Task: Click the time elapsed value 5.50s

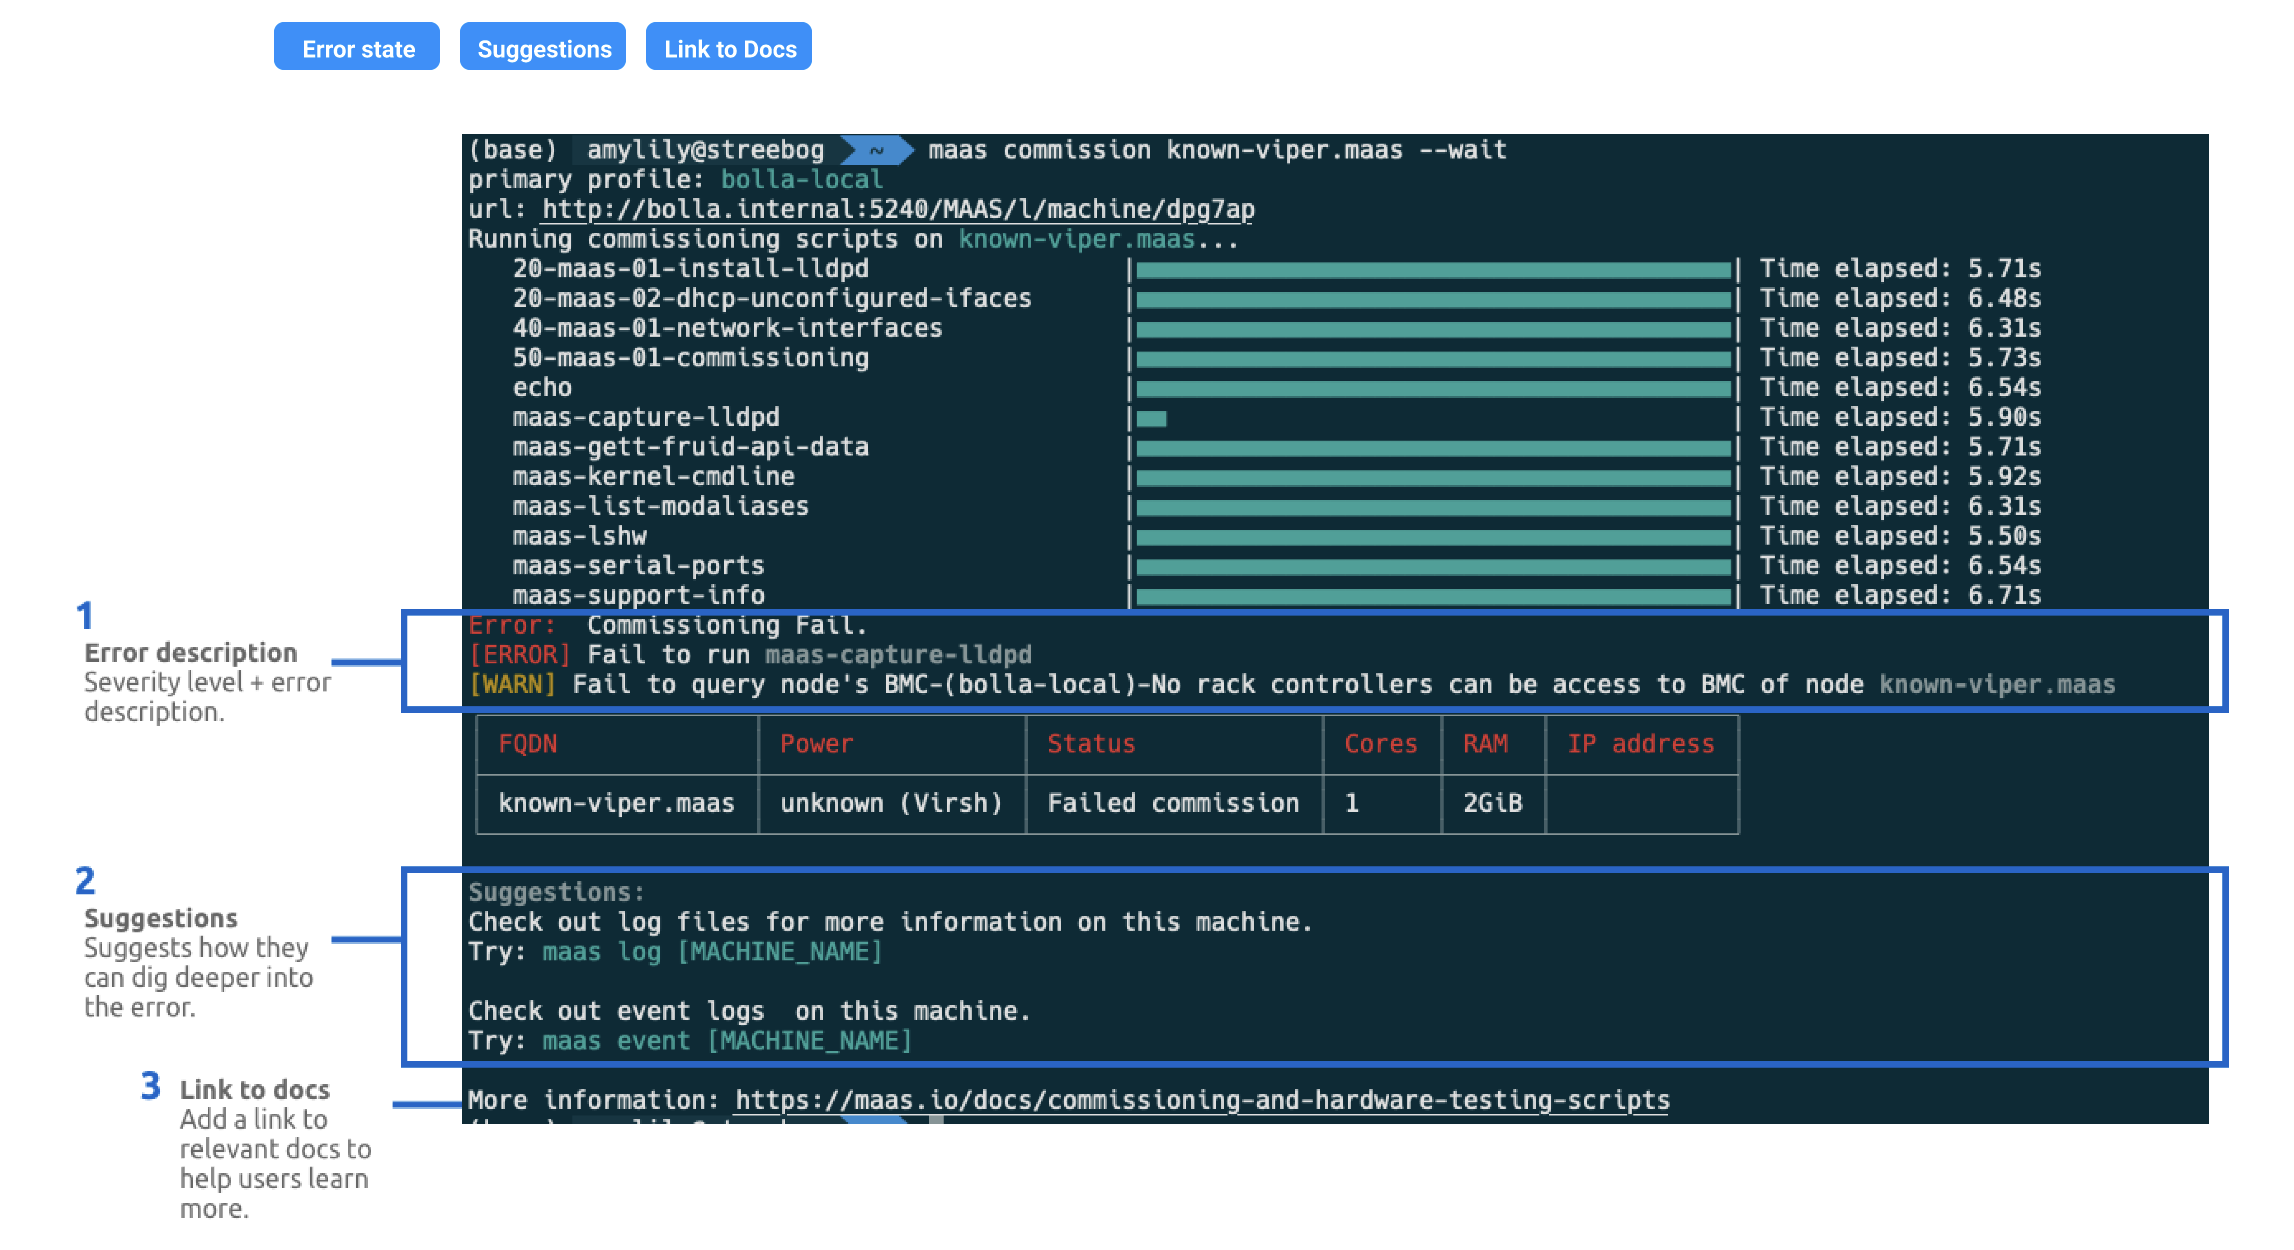Action: tap(2004, 537)
